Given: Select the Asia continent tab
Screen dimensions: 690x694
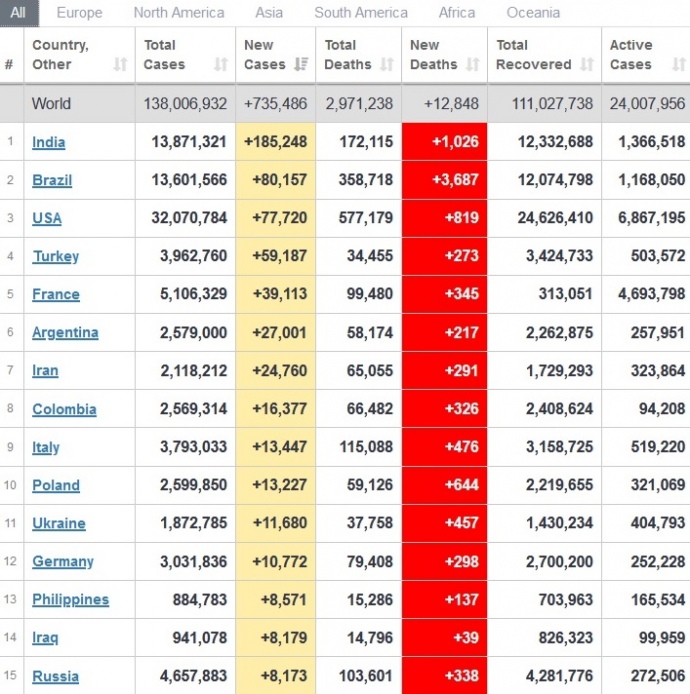Looking at the screenshot, I should (x=269, y=13).
